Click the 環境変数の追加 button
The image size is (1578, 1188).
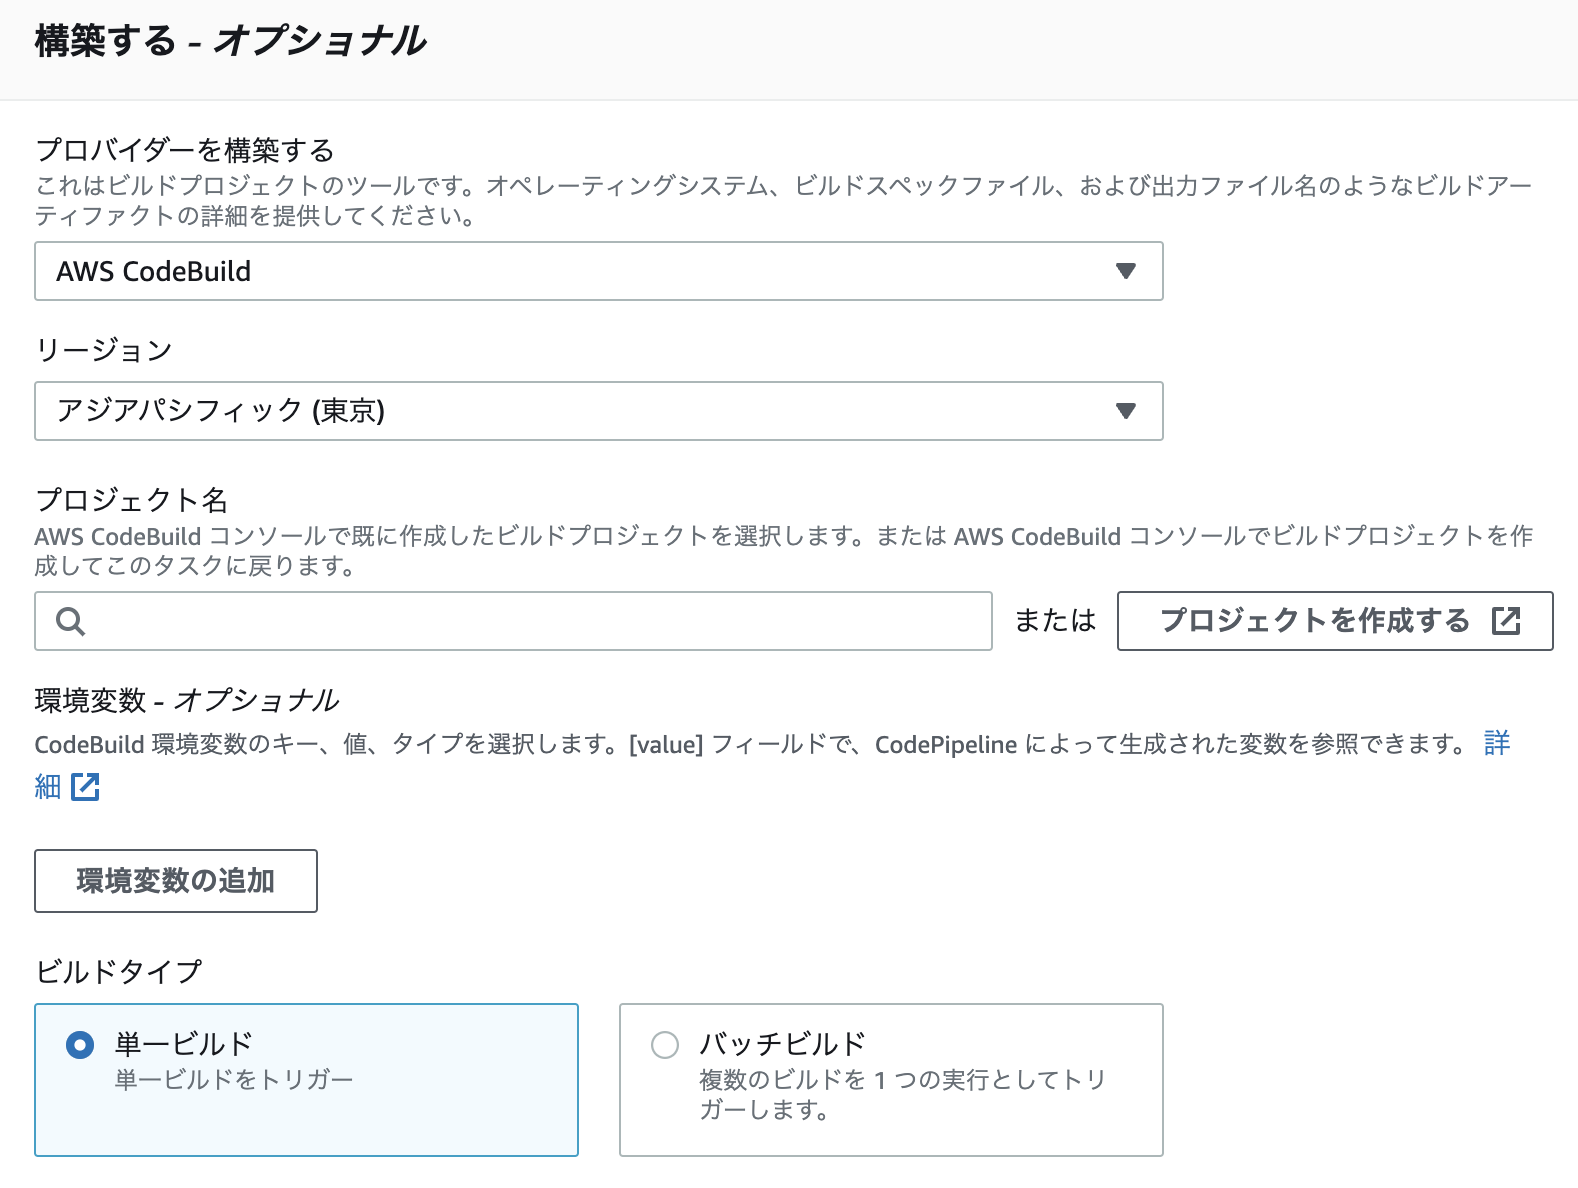click(176, 881)
